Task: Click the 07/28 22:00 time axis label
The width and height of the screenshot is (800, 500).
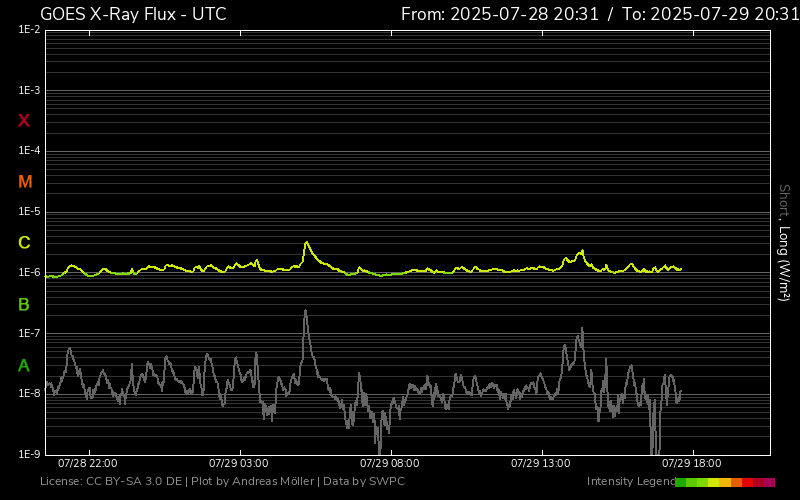Action: pyautogui.click(x=88, y=464)
